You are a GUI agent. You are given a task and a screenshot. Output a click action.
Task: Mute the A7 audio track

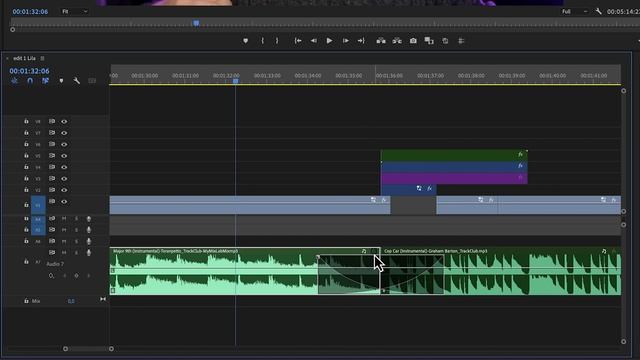64,253
